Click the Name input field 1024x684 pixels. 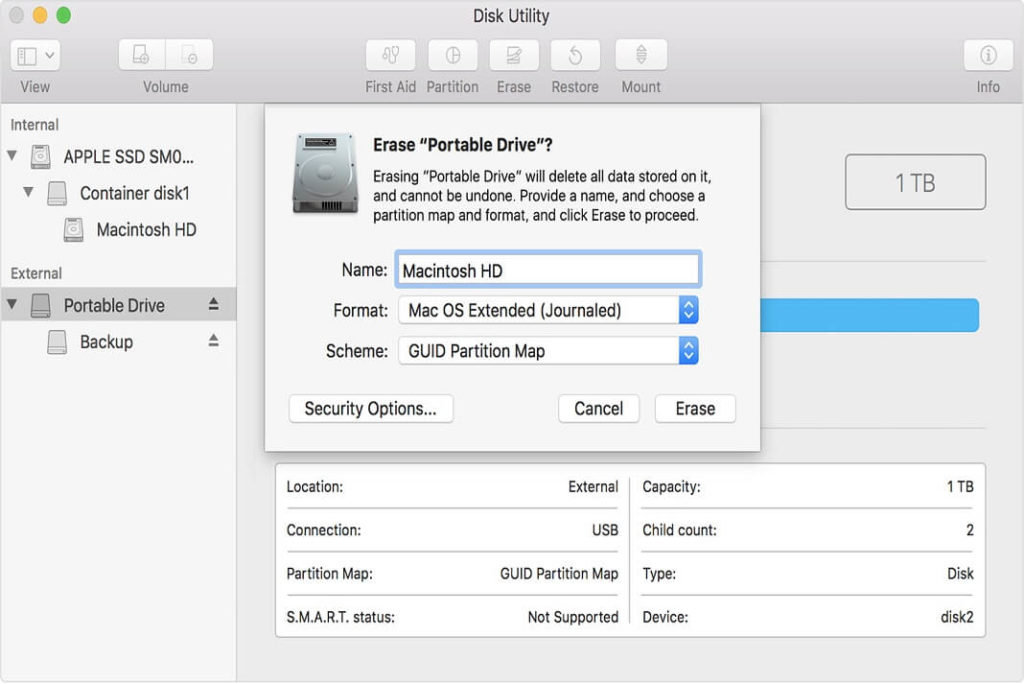548,269
